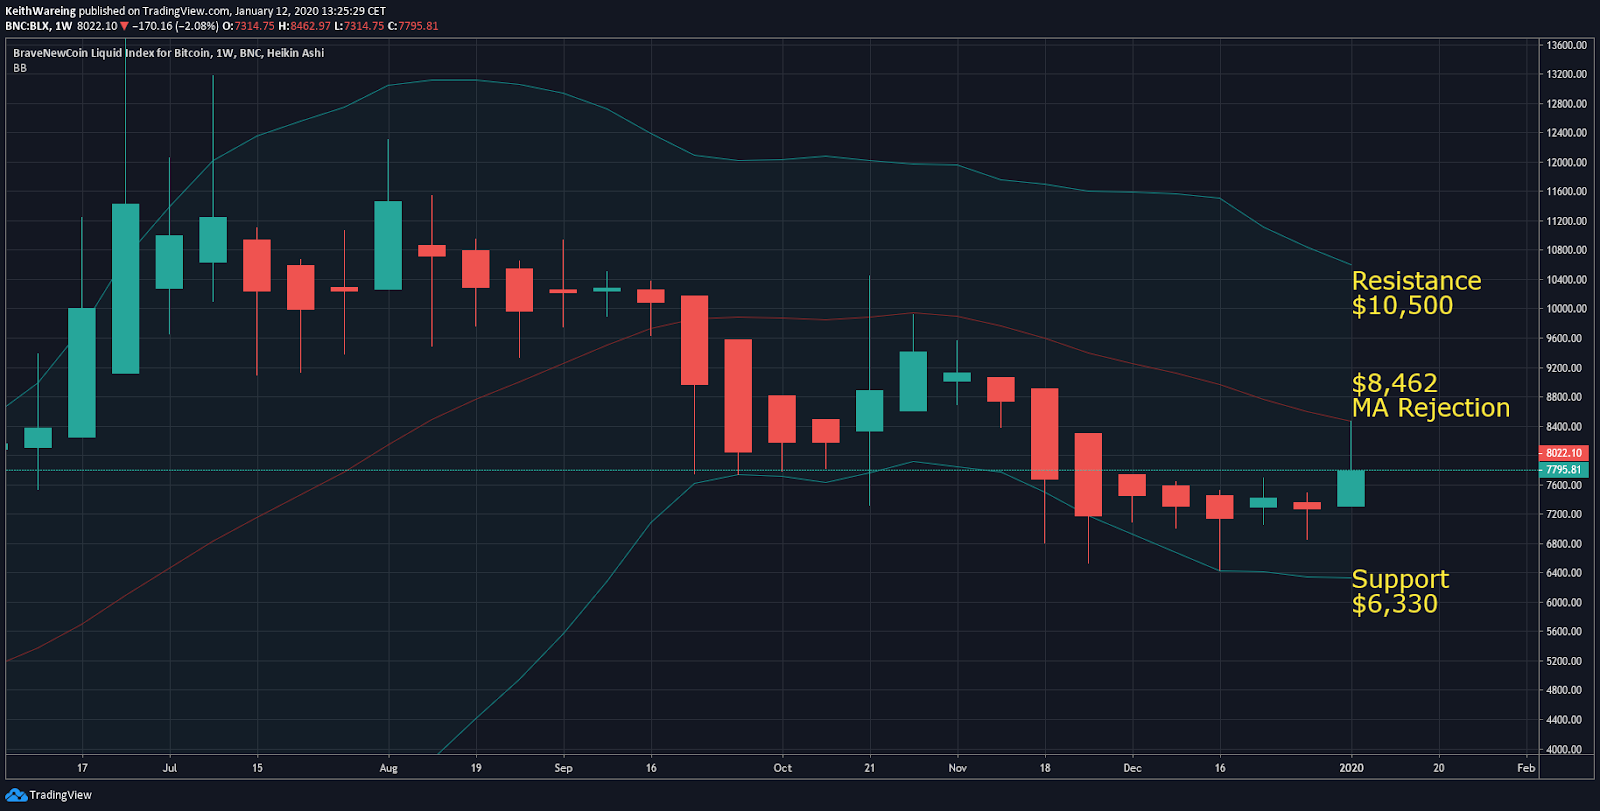Click the 13600.00 price axis label
1600x811 pixels.
1566,45
